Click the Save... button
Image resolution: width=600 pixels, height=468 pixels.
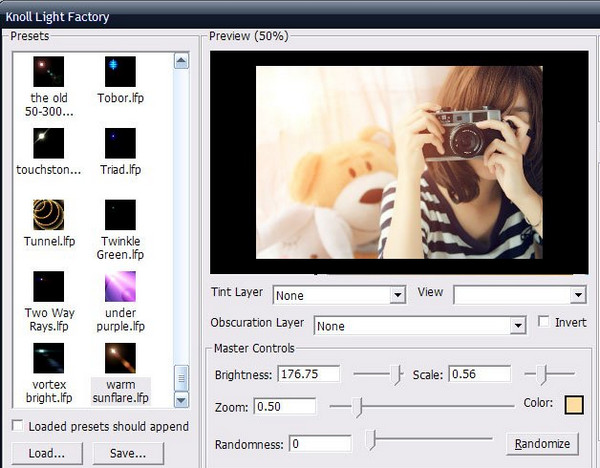tap(127, 453)
